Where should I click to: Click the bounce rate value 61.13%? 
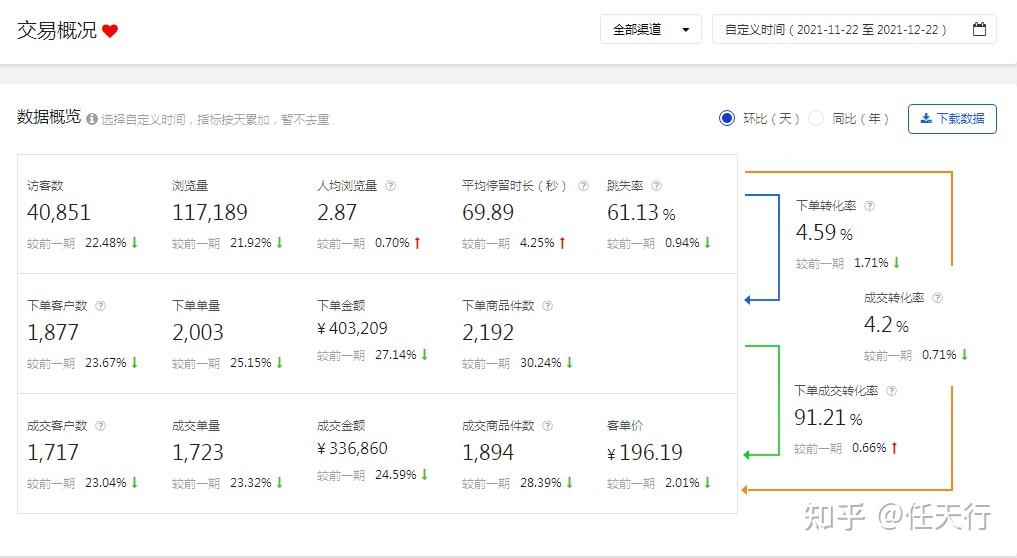point(641,212)
